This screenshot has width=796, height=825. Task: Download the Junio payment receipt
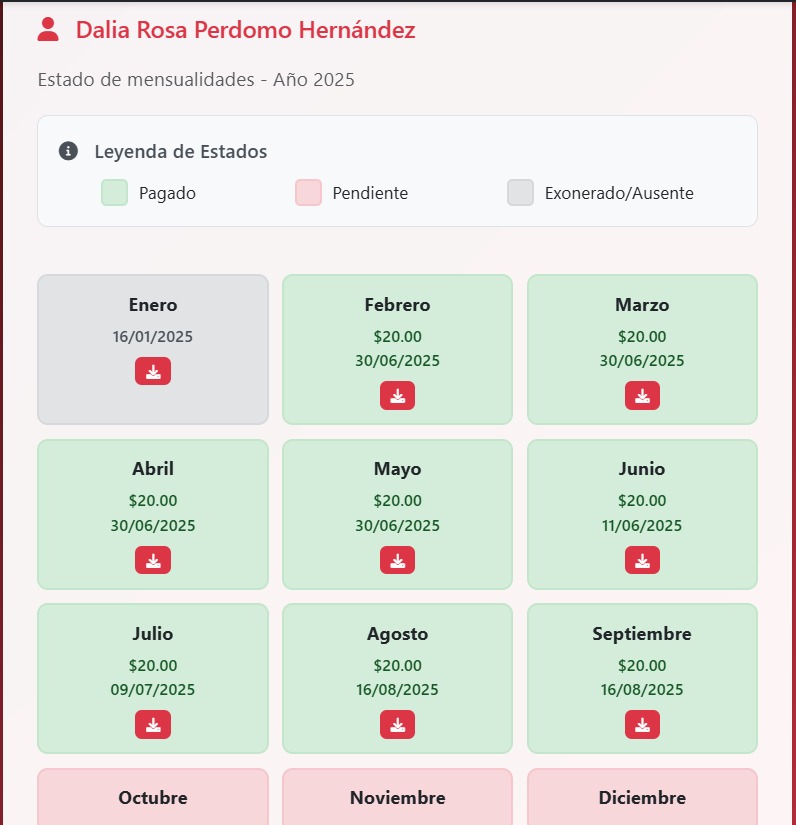tap(642, 560)
